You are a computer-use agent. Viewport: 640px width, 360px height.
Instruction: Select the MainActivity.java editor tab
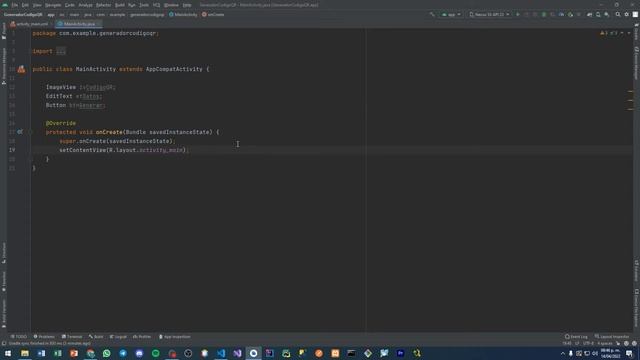tap(79, 24)
